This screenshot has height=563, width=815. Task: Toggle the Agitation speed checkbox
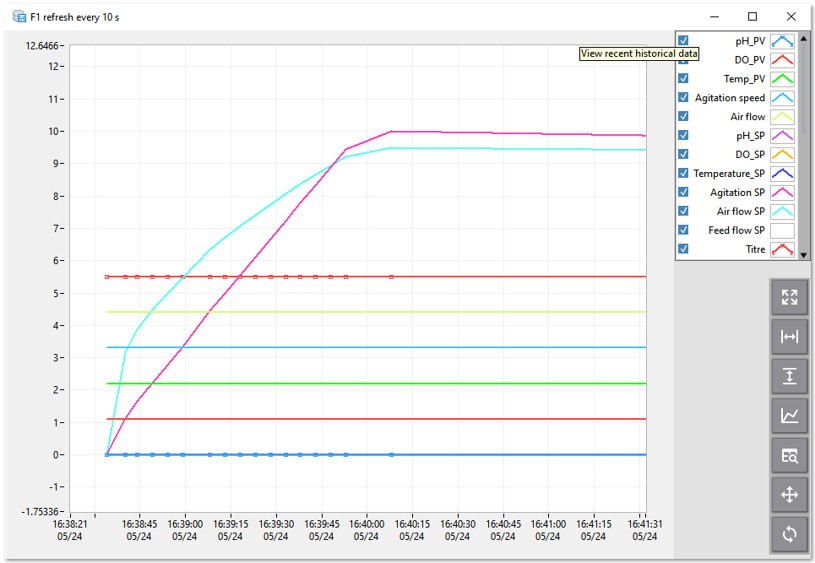683,97
